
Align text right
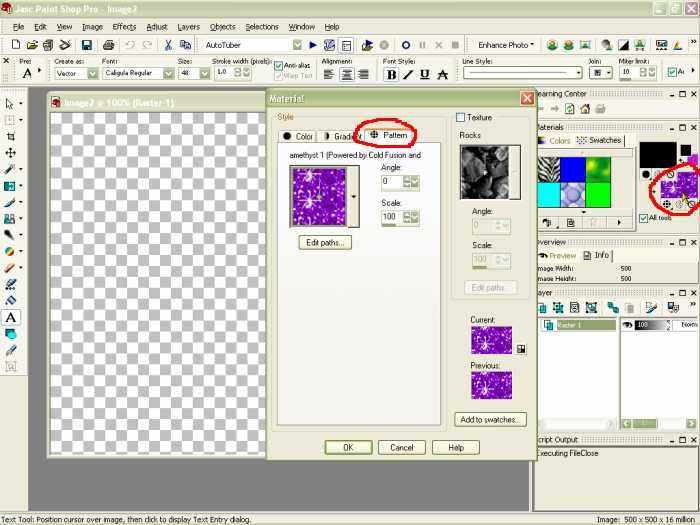pos(364,74)
